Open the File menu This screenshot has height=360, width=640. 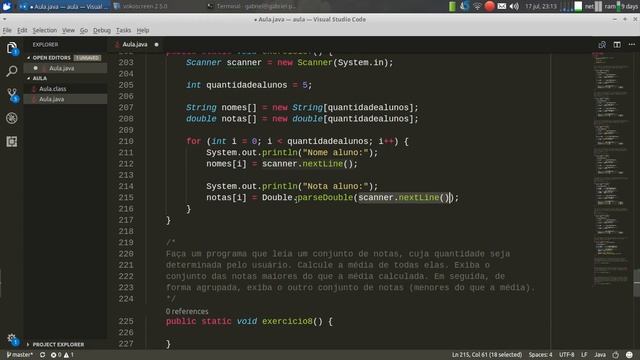pyautogui.click(x=7, y=30)
